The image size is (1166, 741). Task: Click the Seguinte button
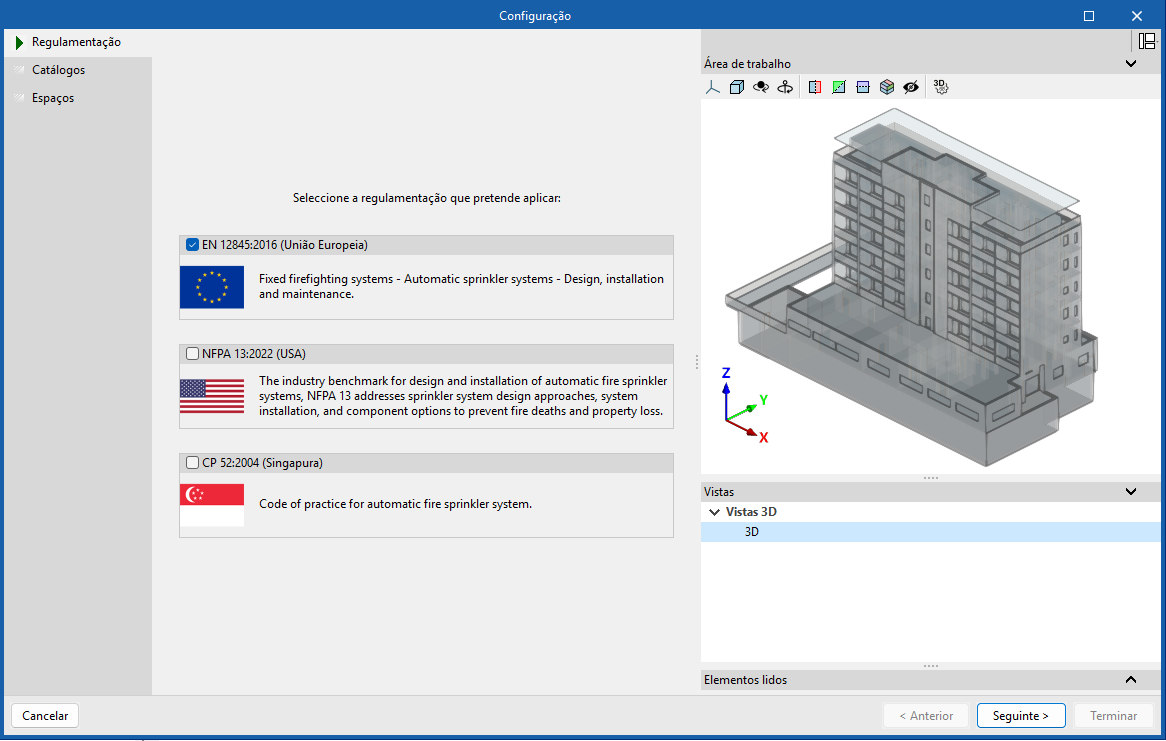(x=1021, y=716)
